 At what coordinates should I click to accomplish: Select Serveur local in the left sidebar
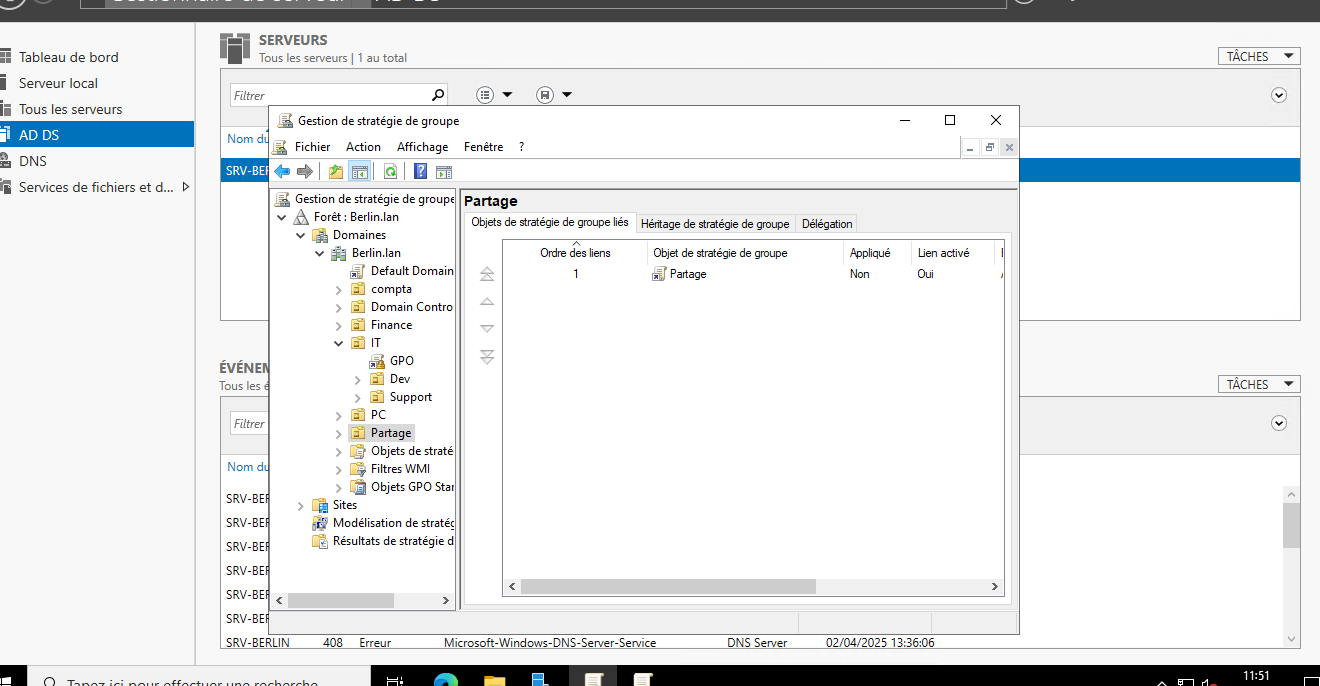tap(58, 83)
